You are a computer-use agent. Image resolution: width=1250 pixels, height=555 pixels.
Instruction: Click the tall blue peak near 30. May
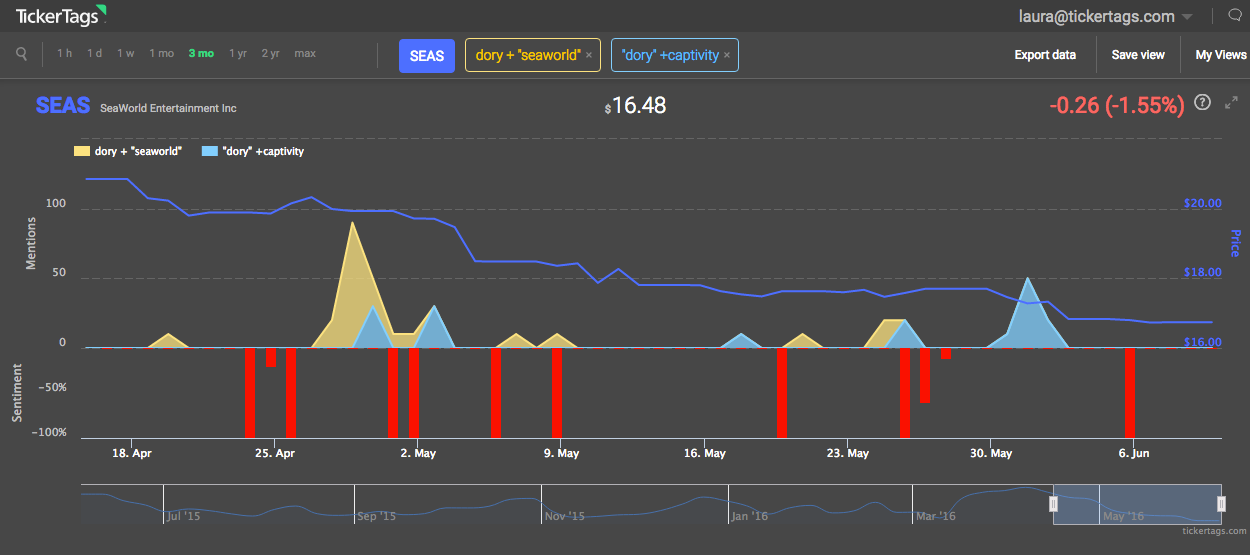(x=1027, y=280)
